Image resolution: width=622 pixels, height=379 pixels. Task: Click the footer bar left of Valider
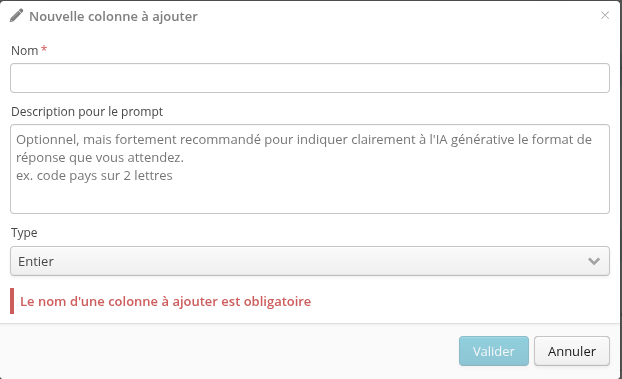click(230, 351)
